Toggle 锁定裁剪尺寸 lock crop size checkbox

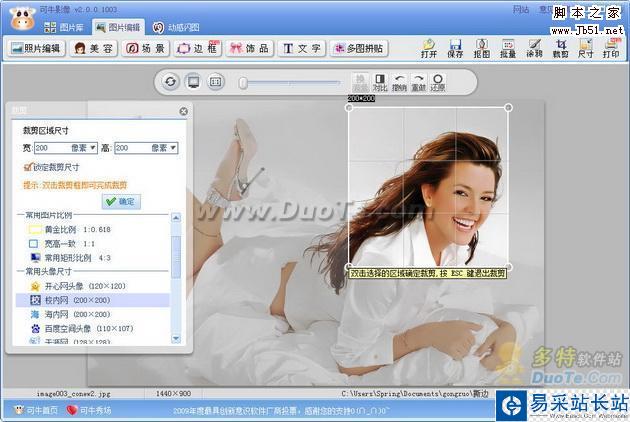pos(28,167)
